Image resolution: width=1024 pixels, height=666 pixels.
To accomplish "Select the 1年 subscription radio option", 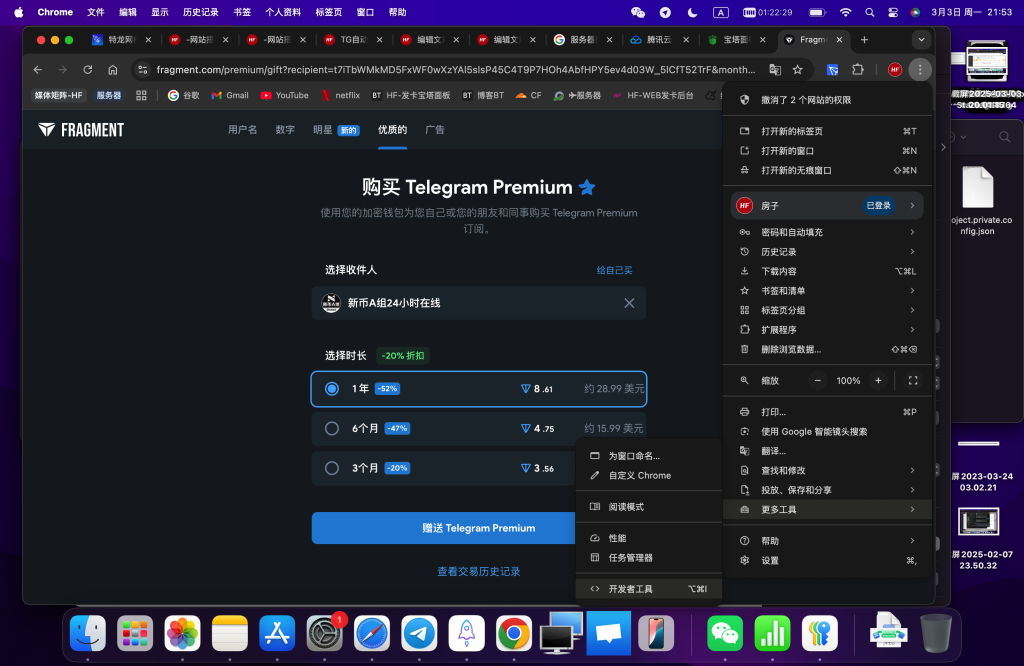I will [x=331, y=388].
